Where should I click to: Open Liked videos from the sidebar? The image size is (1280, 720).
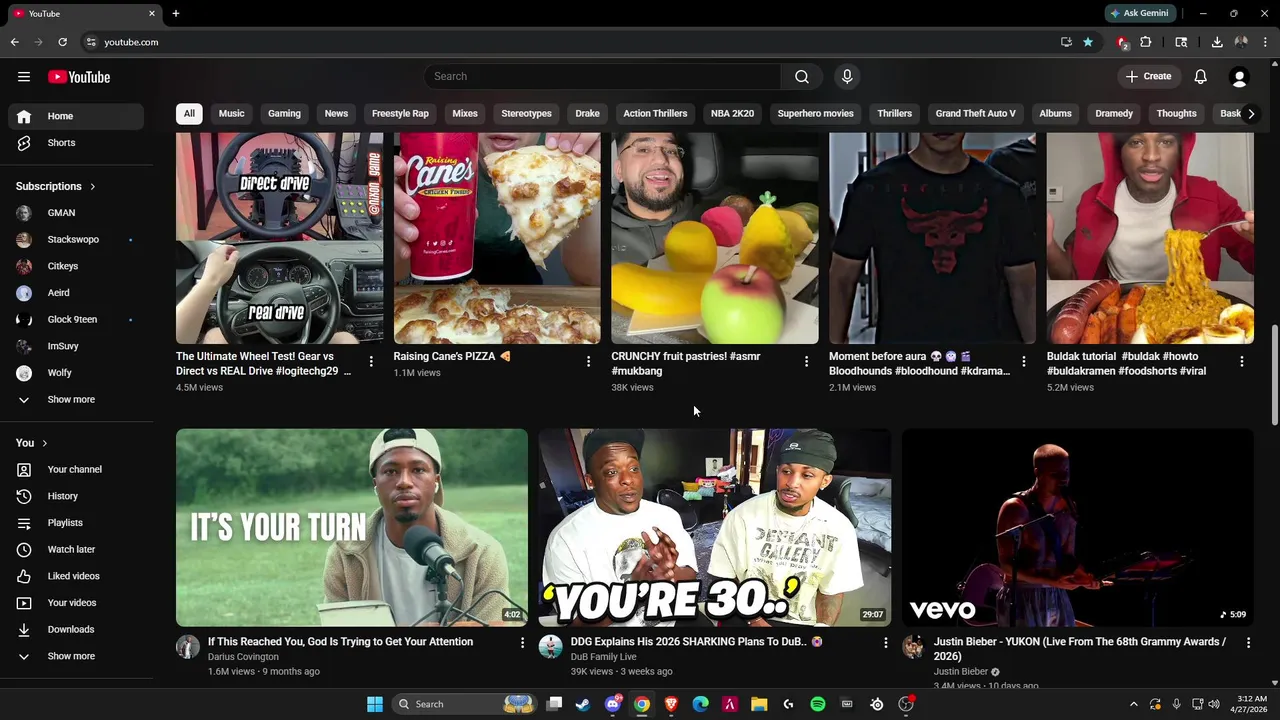point(76,576)
